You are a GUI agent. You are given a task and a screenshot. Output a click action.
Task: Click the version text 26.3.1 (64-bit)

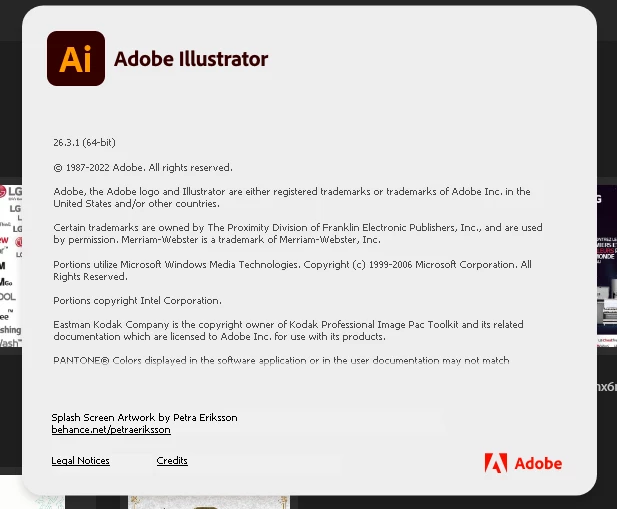click(x=85, y=142)
